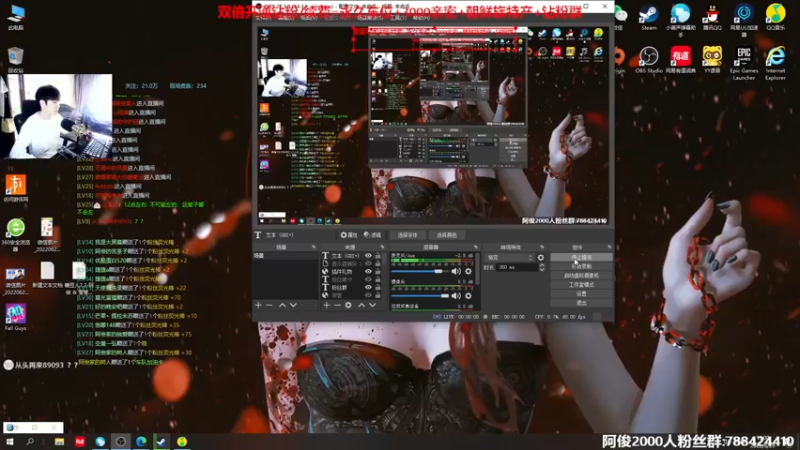
Task: Open Internet Explorer desktop shortcut
Action: click(x=775, y=63)
